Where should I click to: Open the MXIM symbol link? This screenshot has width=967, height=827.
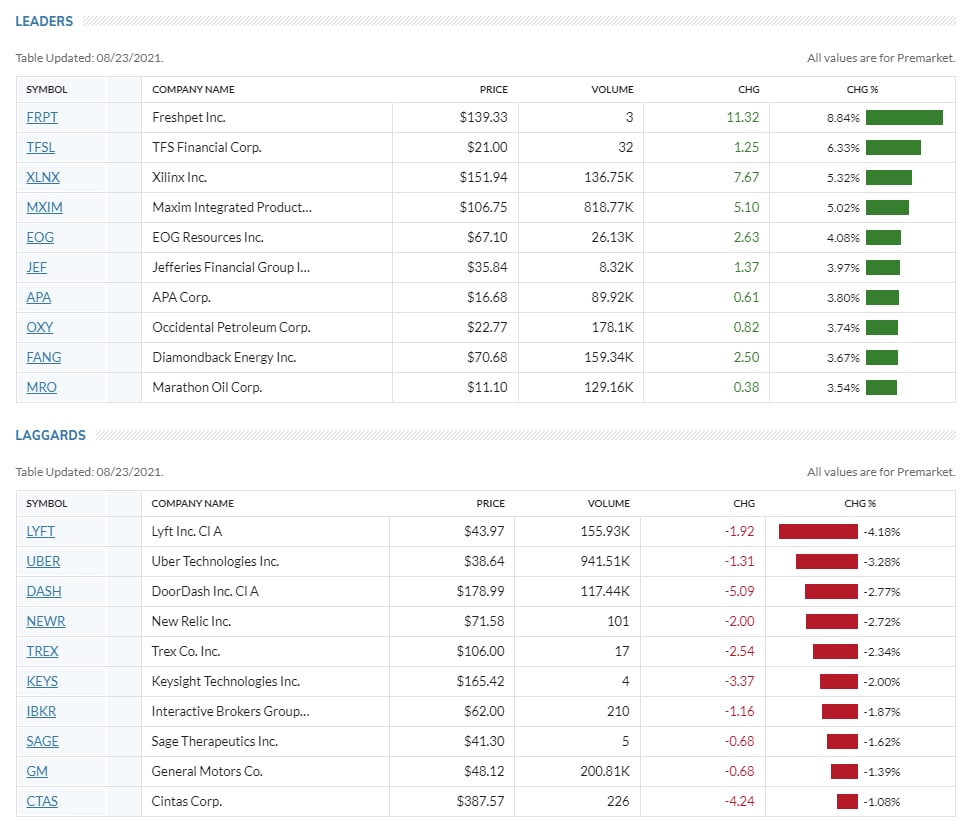pos(44,207)
